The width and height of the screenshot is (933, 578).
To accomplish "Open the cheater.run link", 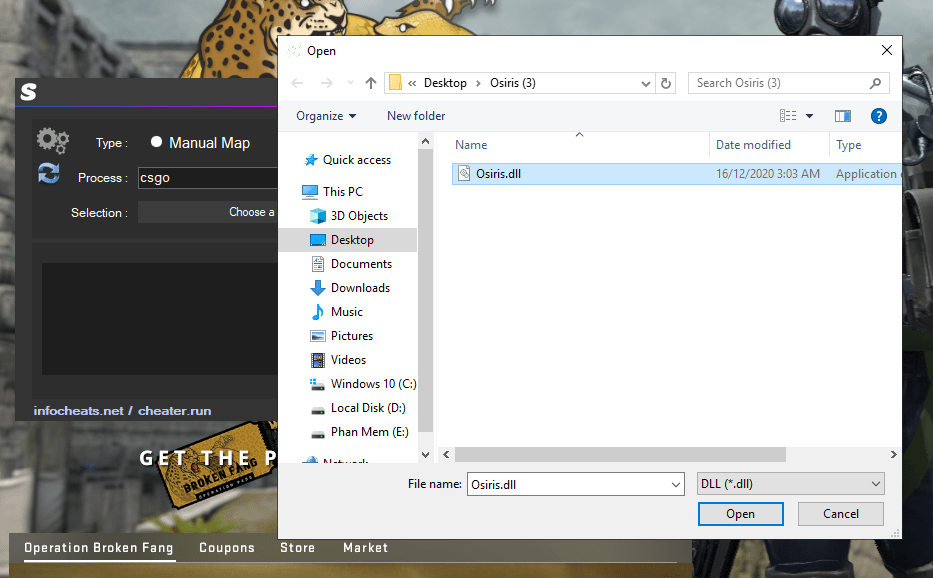I will tap(174, 411).
